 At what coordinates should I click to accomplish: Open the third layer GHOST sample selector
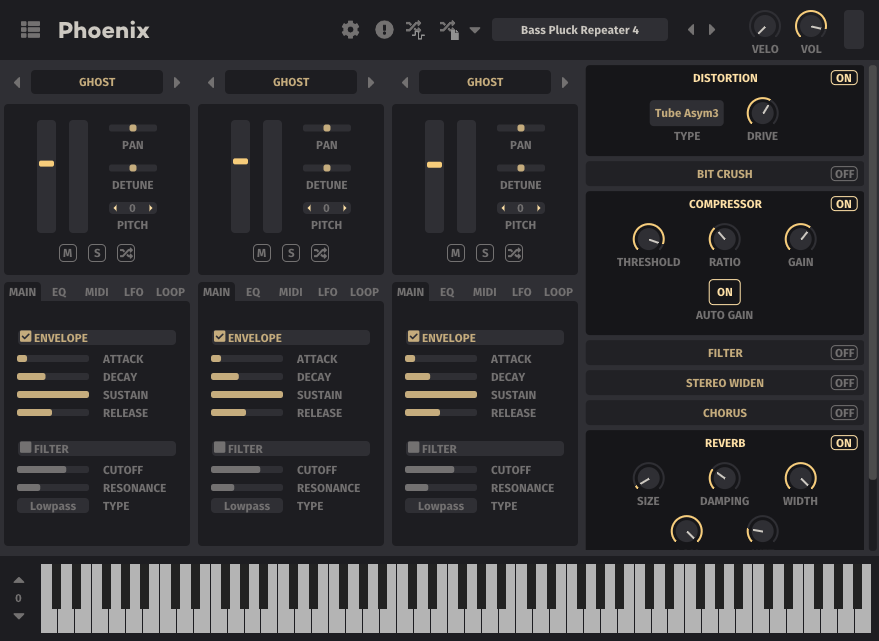[x=485, y=82]
